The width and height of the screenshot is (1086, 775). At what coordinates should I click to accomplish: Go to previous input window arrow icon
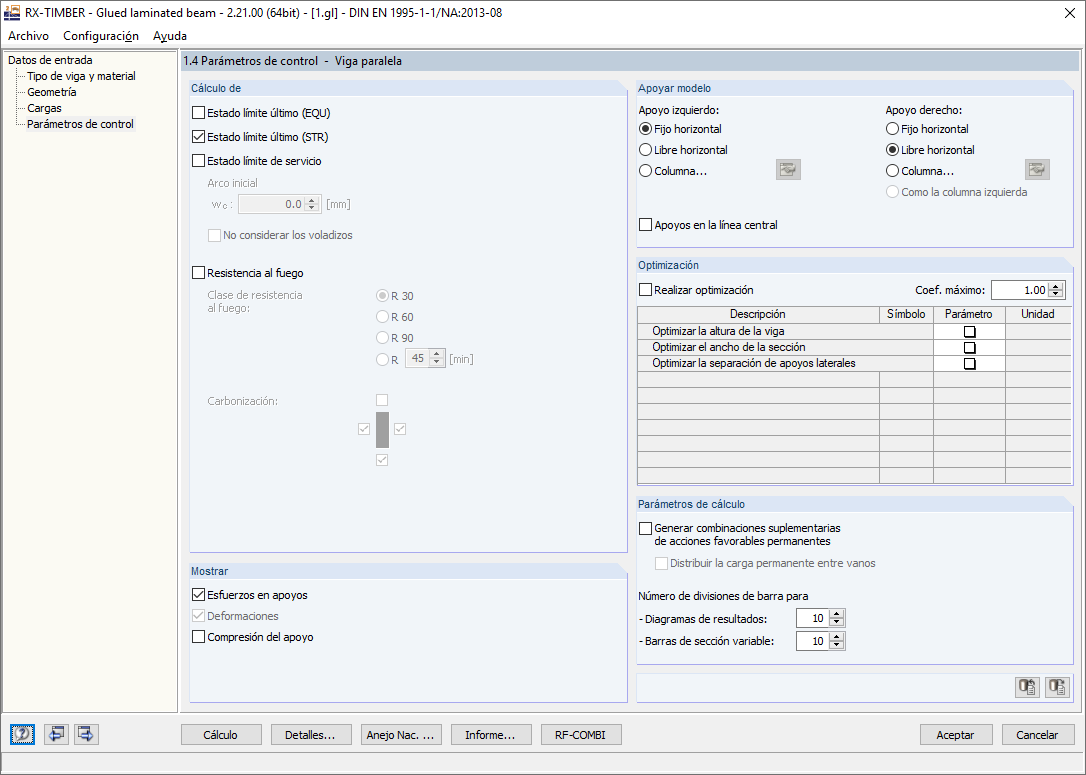56,734
